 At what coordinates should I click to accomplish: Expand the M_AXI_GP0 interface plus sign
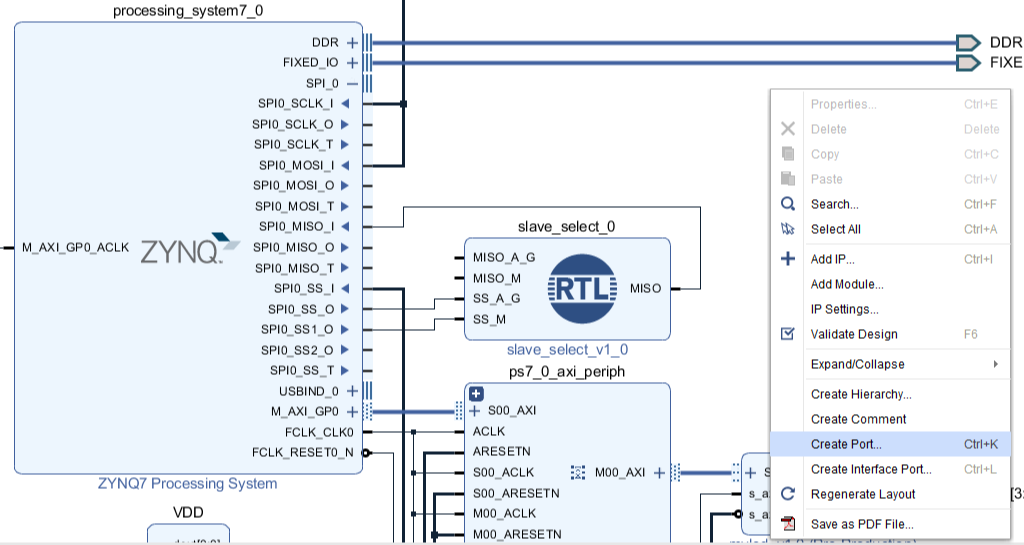point(353,412)
